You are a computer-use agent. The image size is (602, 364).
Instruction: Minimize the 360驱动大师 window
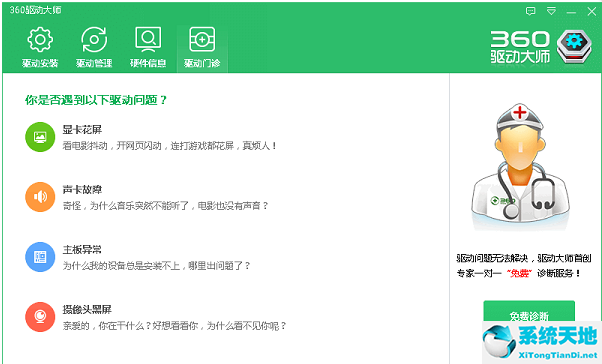click(571, 12)
